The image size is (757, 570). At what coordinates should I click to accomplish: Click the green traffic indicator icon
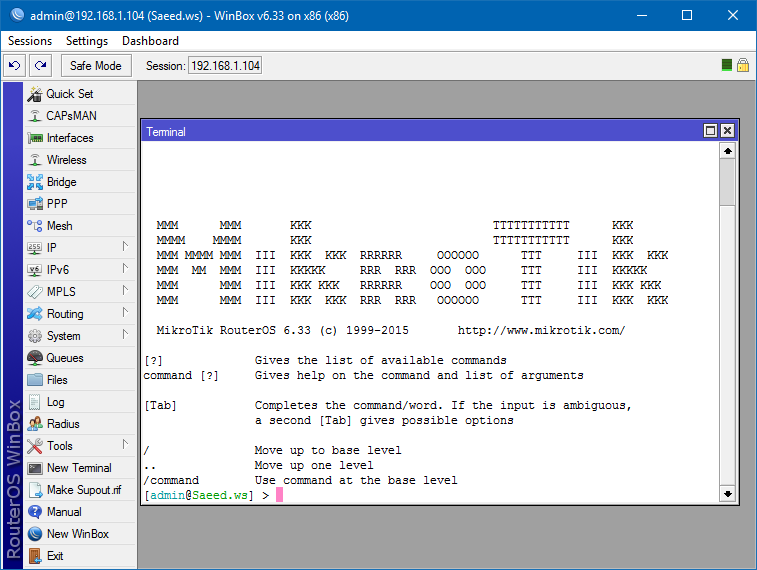[727, 65]
